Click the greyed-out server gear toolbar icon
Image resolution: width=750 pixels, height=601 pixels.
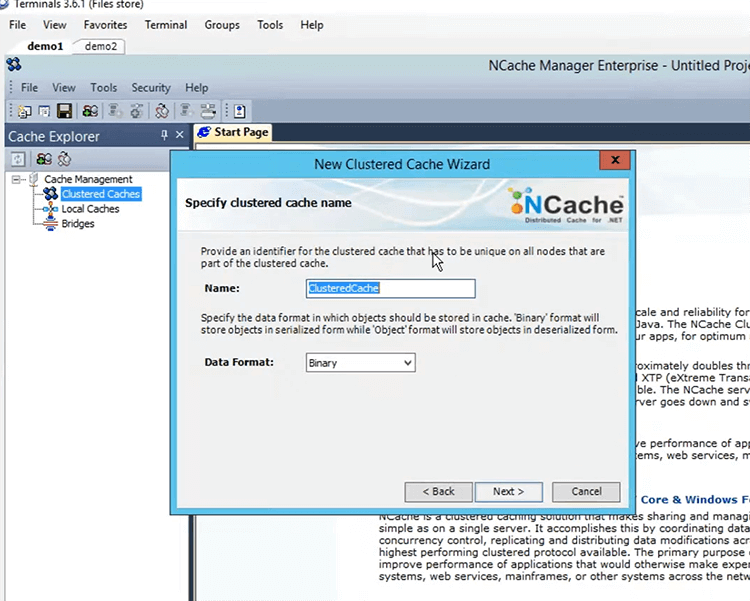115,111
